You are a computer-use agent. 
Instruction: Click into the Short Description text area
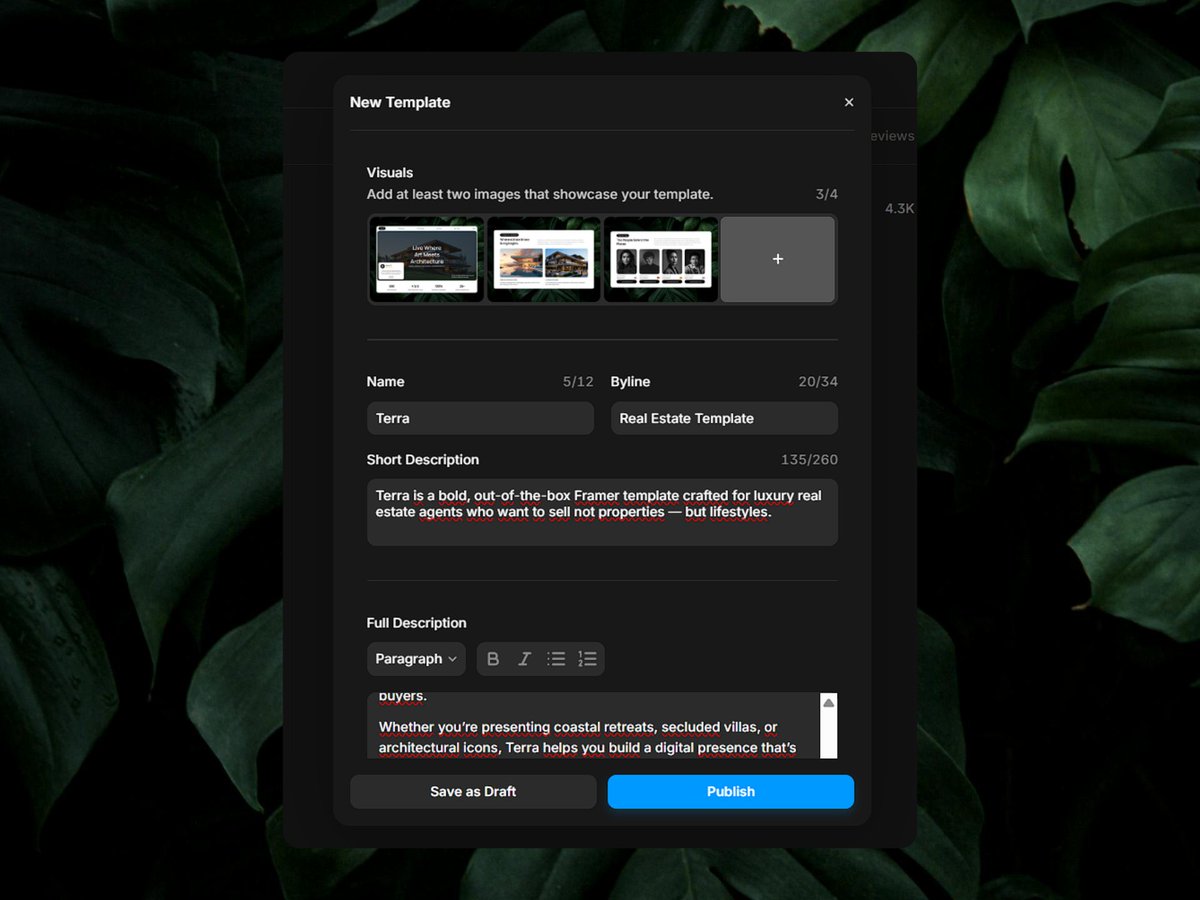click(602, 512)
